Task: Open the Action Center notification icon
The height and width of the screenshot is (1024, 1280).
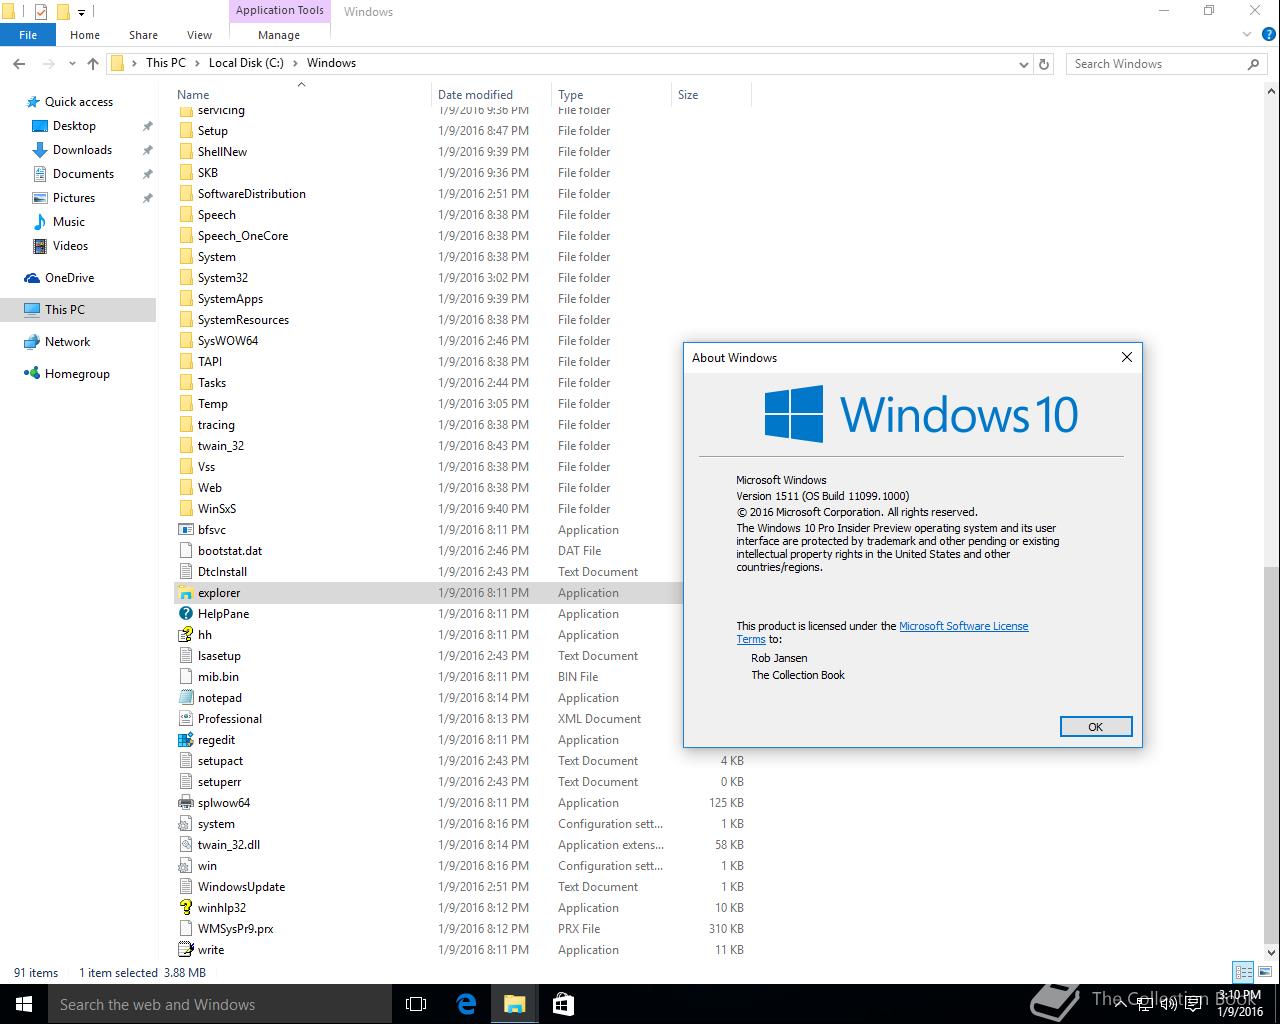Action: 1192,1005
